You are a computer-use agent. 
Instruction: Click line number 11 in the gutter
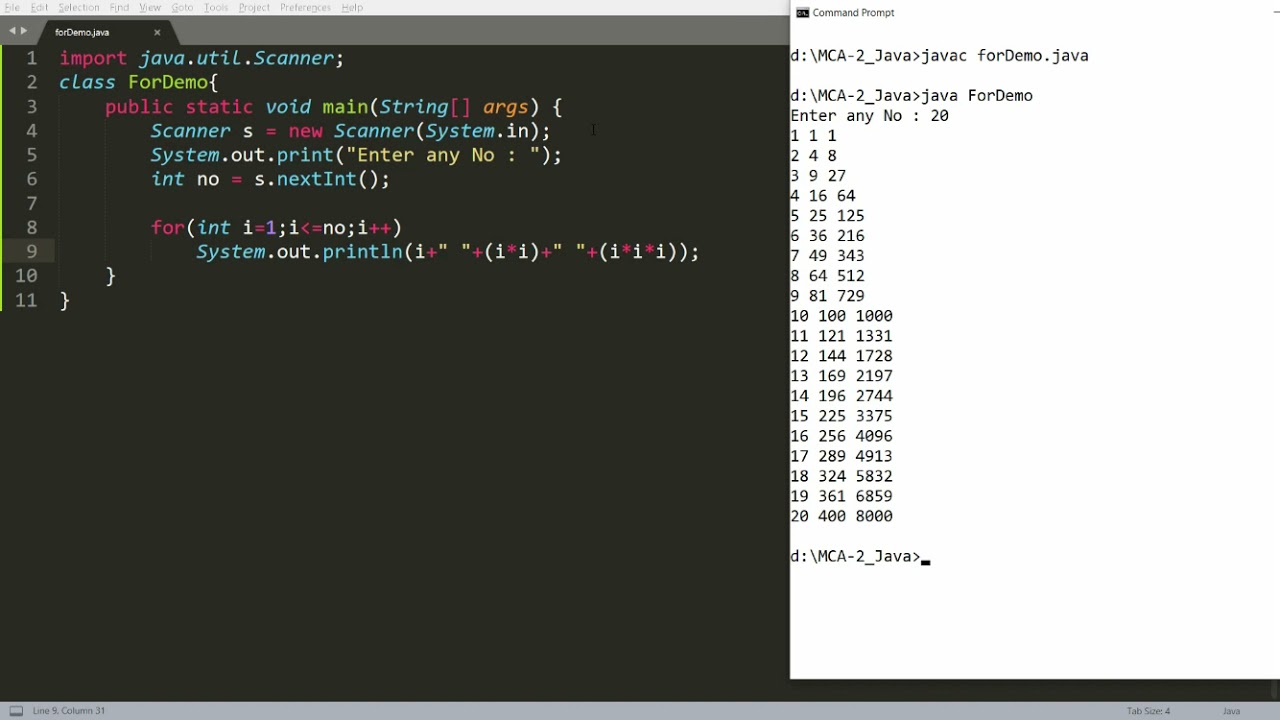[26, 300]
